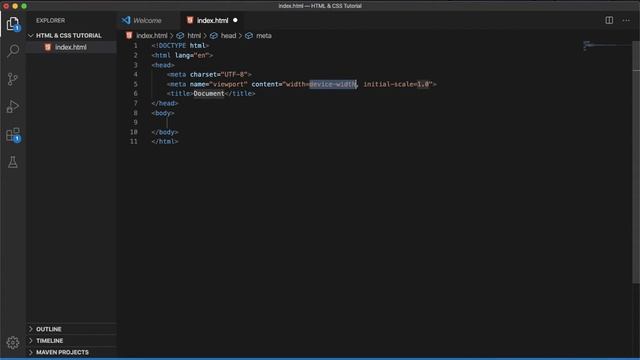Open the Source Control view
640x360 pixels.
tap(13, 79)
